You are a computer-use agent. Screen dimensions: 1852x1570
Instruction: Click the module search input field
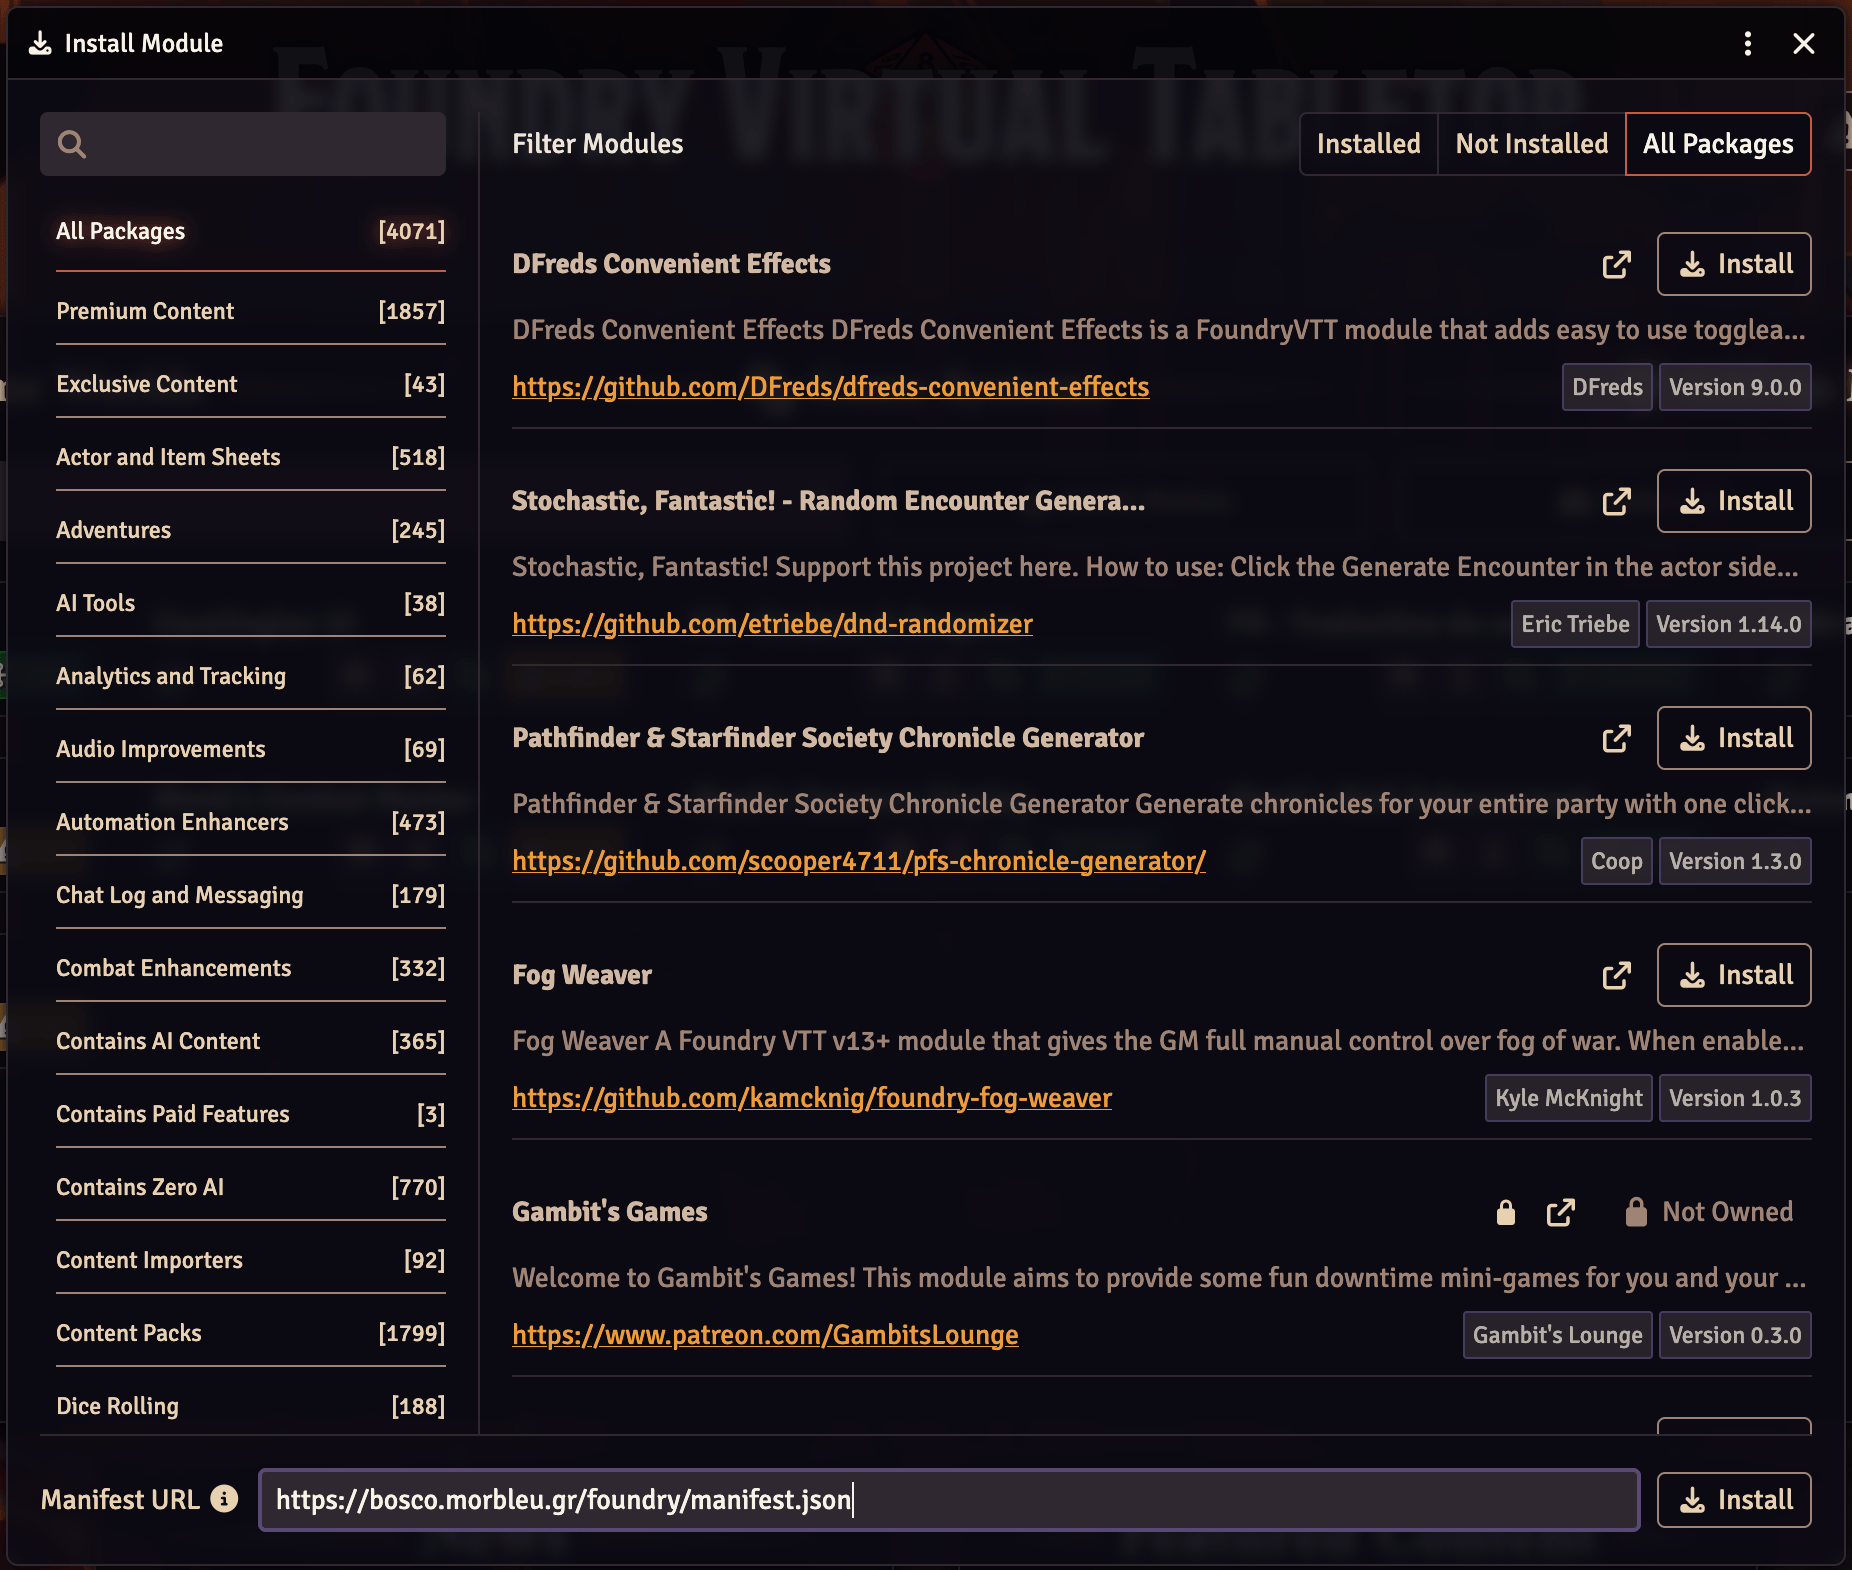[243, 144]
